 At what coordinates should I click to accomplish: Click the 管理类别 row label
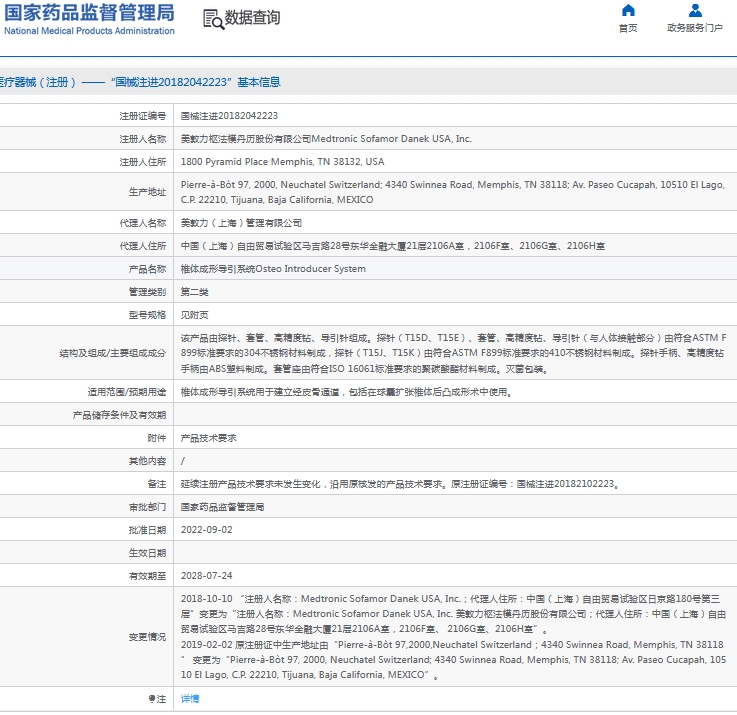click(148, 292)
